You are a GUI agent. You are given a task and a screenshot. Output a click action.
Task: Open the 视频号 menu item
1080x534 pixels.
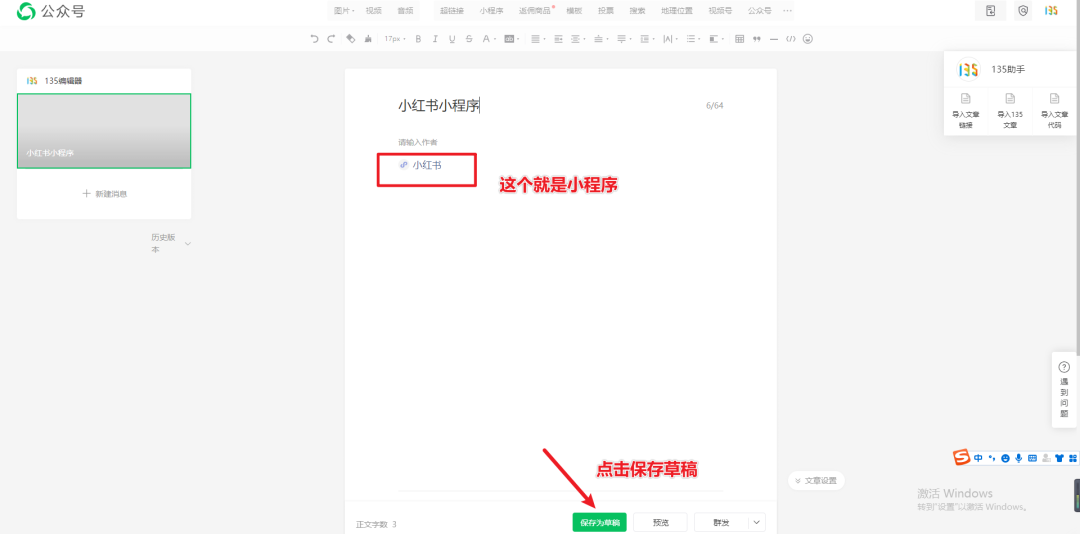click(x=720, y=11)
